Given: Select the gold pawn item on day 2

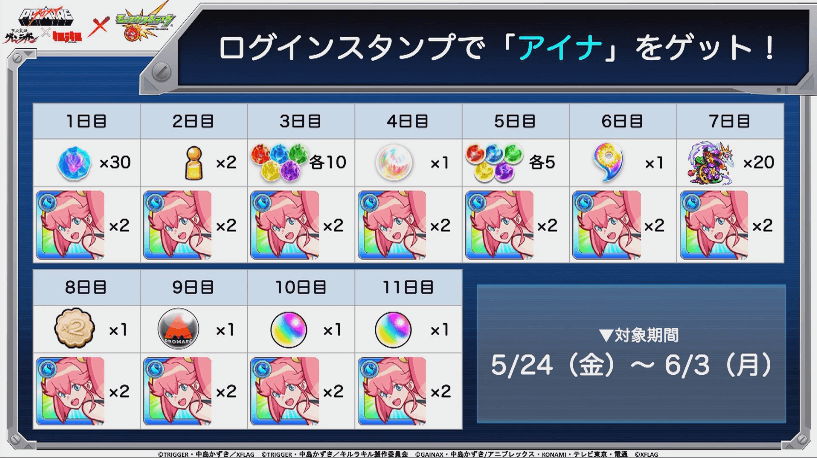Looking at the screenshot, I should (193, 164).
